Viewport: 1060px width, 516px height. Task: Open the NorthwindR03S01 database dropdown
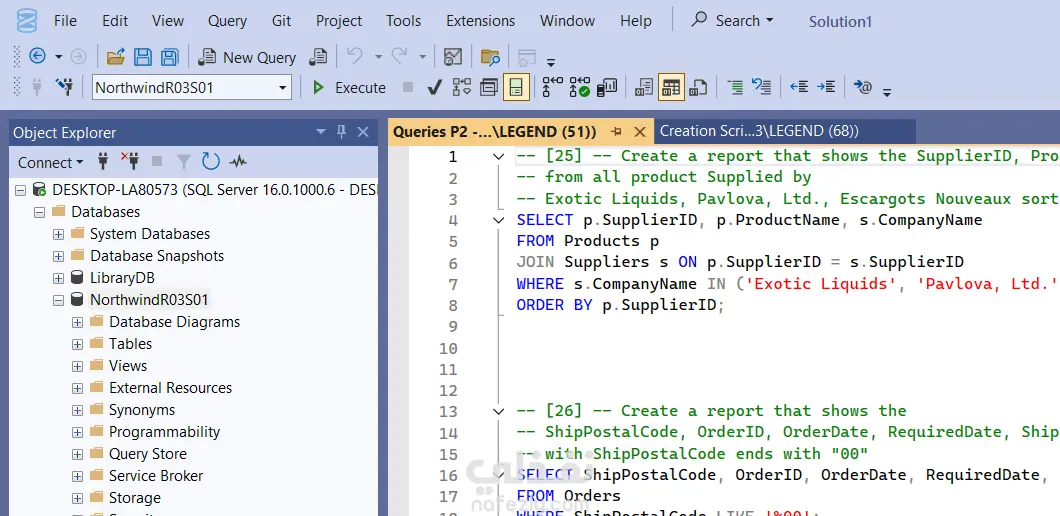coord(283,88)
